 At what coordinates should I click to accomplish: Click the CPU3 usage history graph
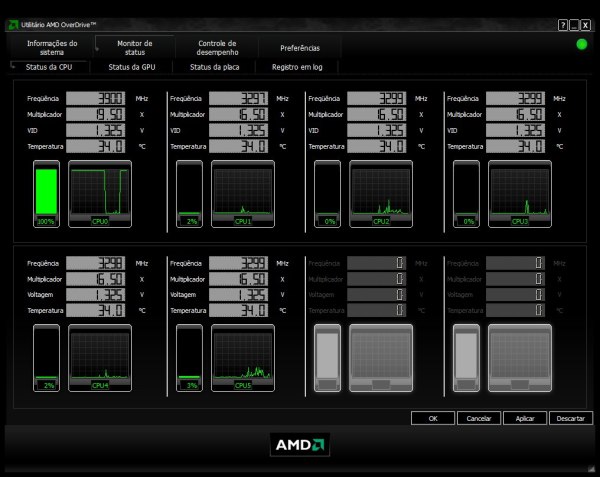520,194
